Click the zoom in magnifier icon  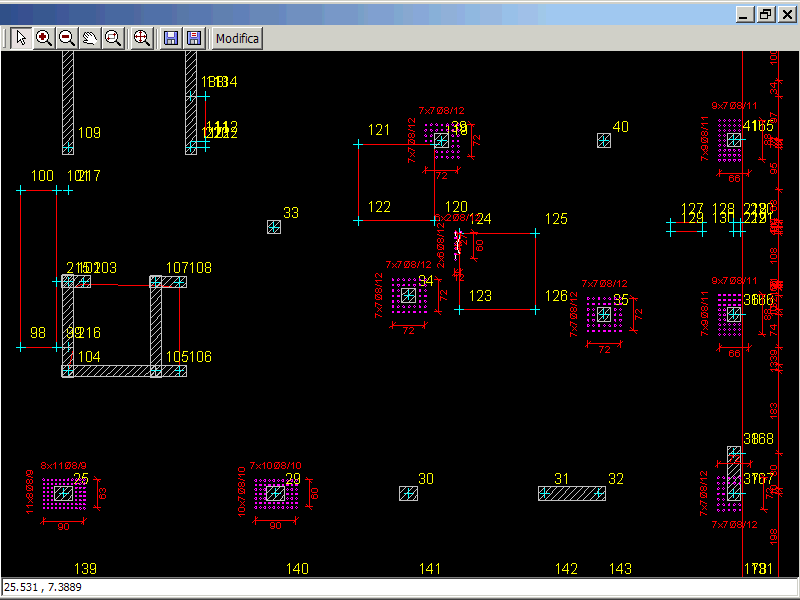tap(44, 38)
